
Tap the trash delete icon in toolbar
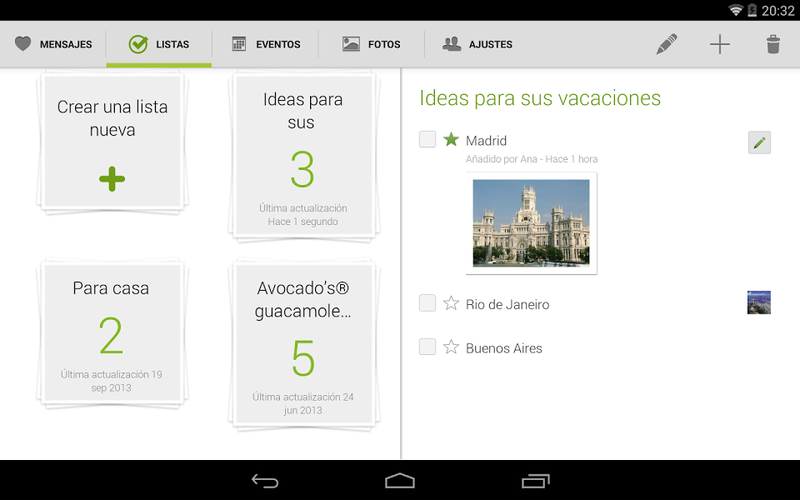point(773,44)
